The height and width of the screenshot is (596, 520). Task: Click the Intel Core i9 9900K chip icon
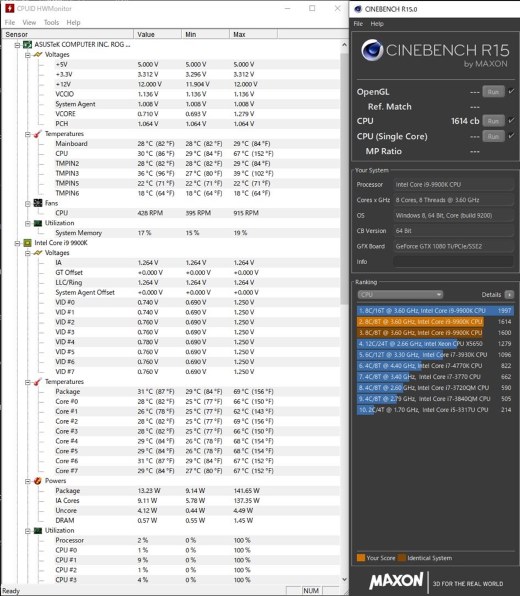pos(27,243)
